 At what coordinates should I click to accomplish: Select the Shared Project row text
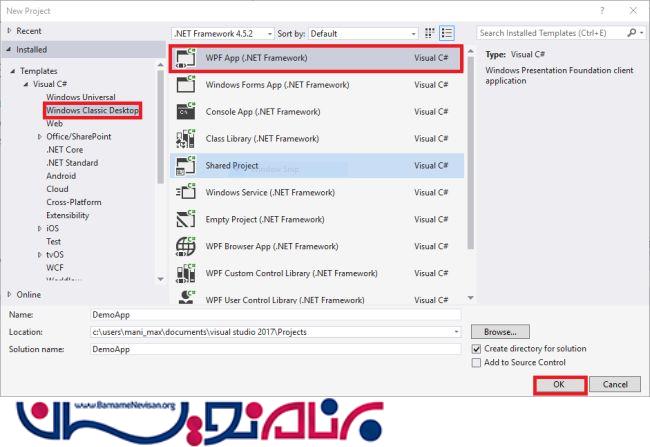pyautogui.click(x=232, y=166)
